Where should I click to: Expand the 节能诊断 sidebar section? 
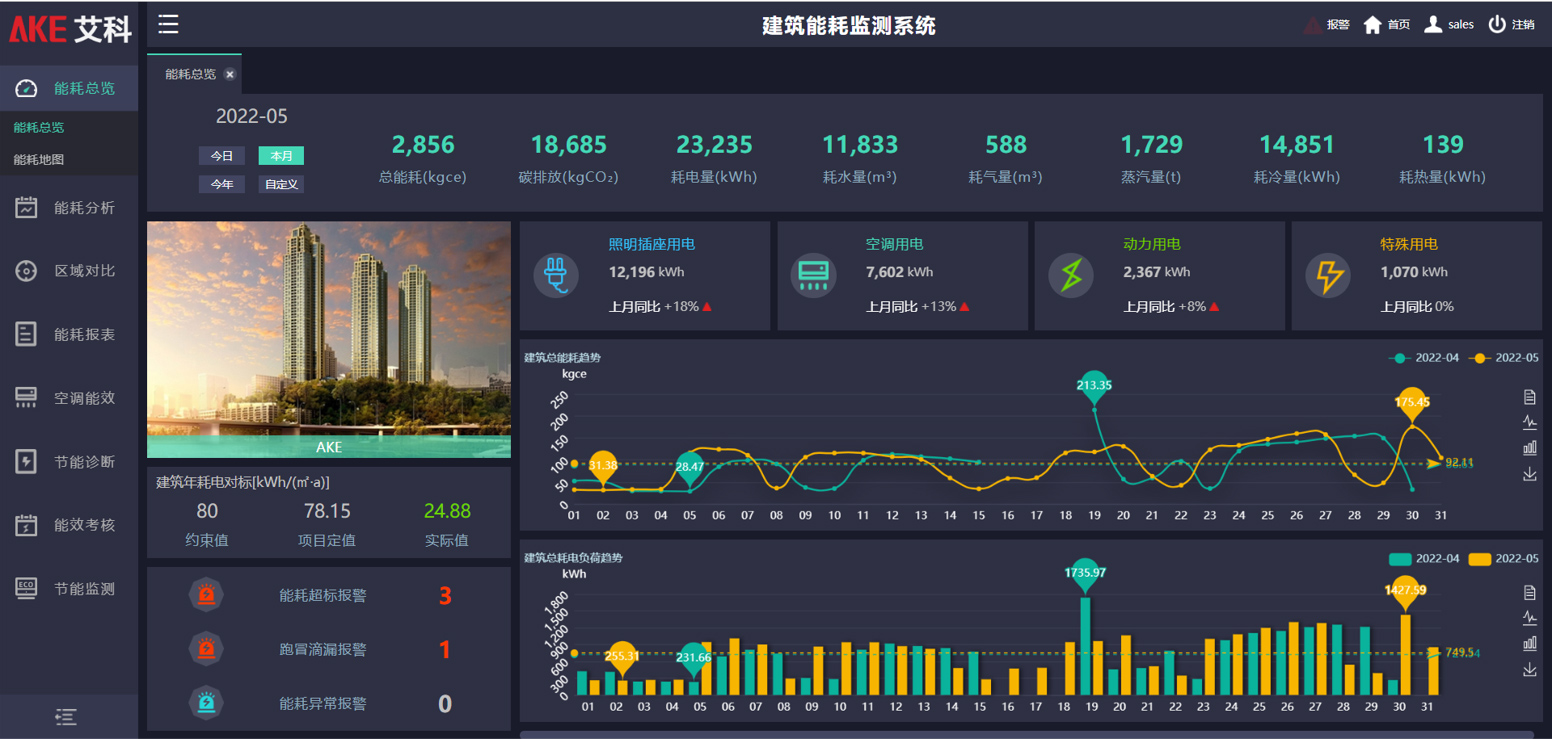tap(69, 462)
